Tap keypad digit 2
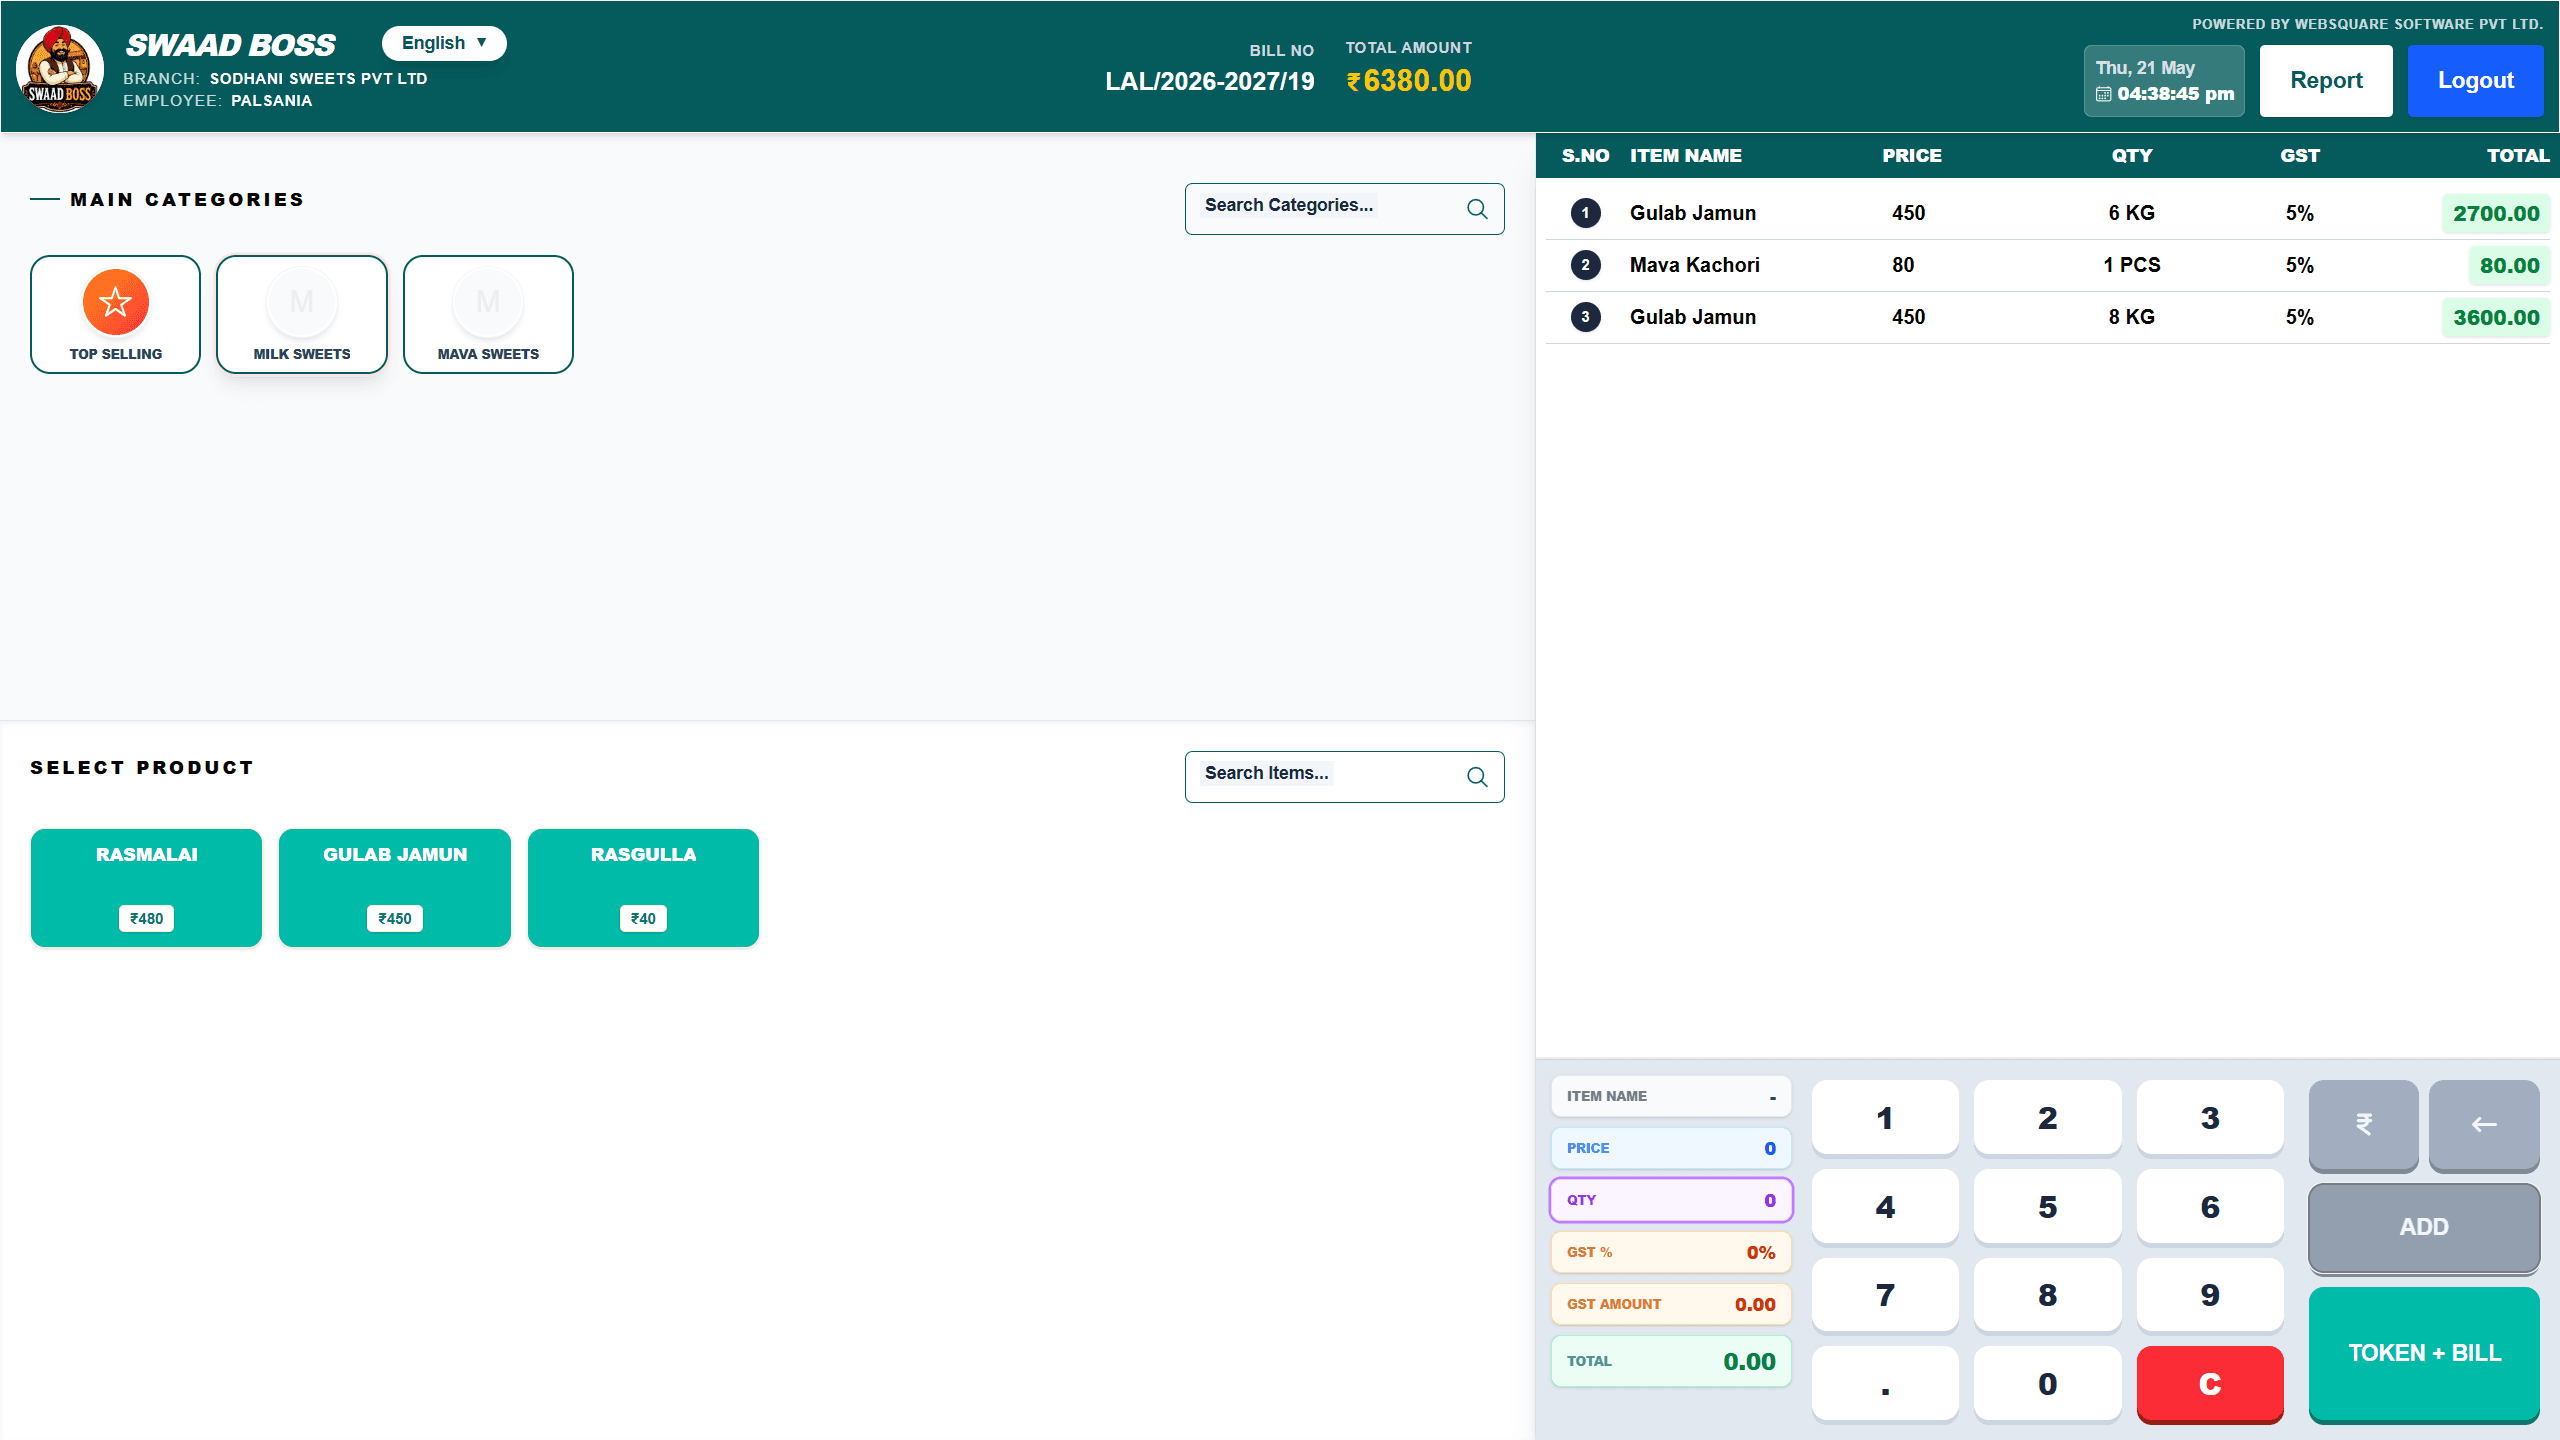Screen dimensions: 2560x1440 point(2048,1118)
